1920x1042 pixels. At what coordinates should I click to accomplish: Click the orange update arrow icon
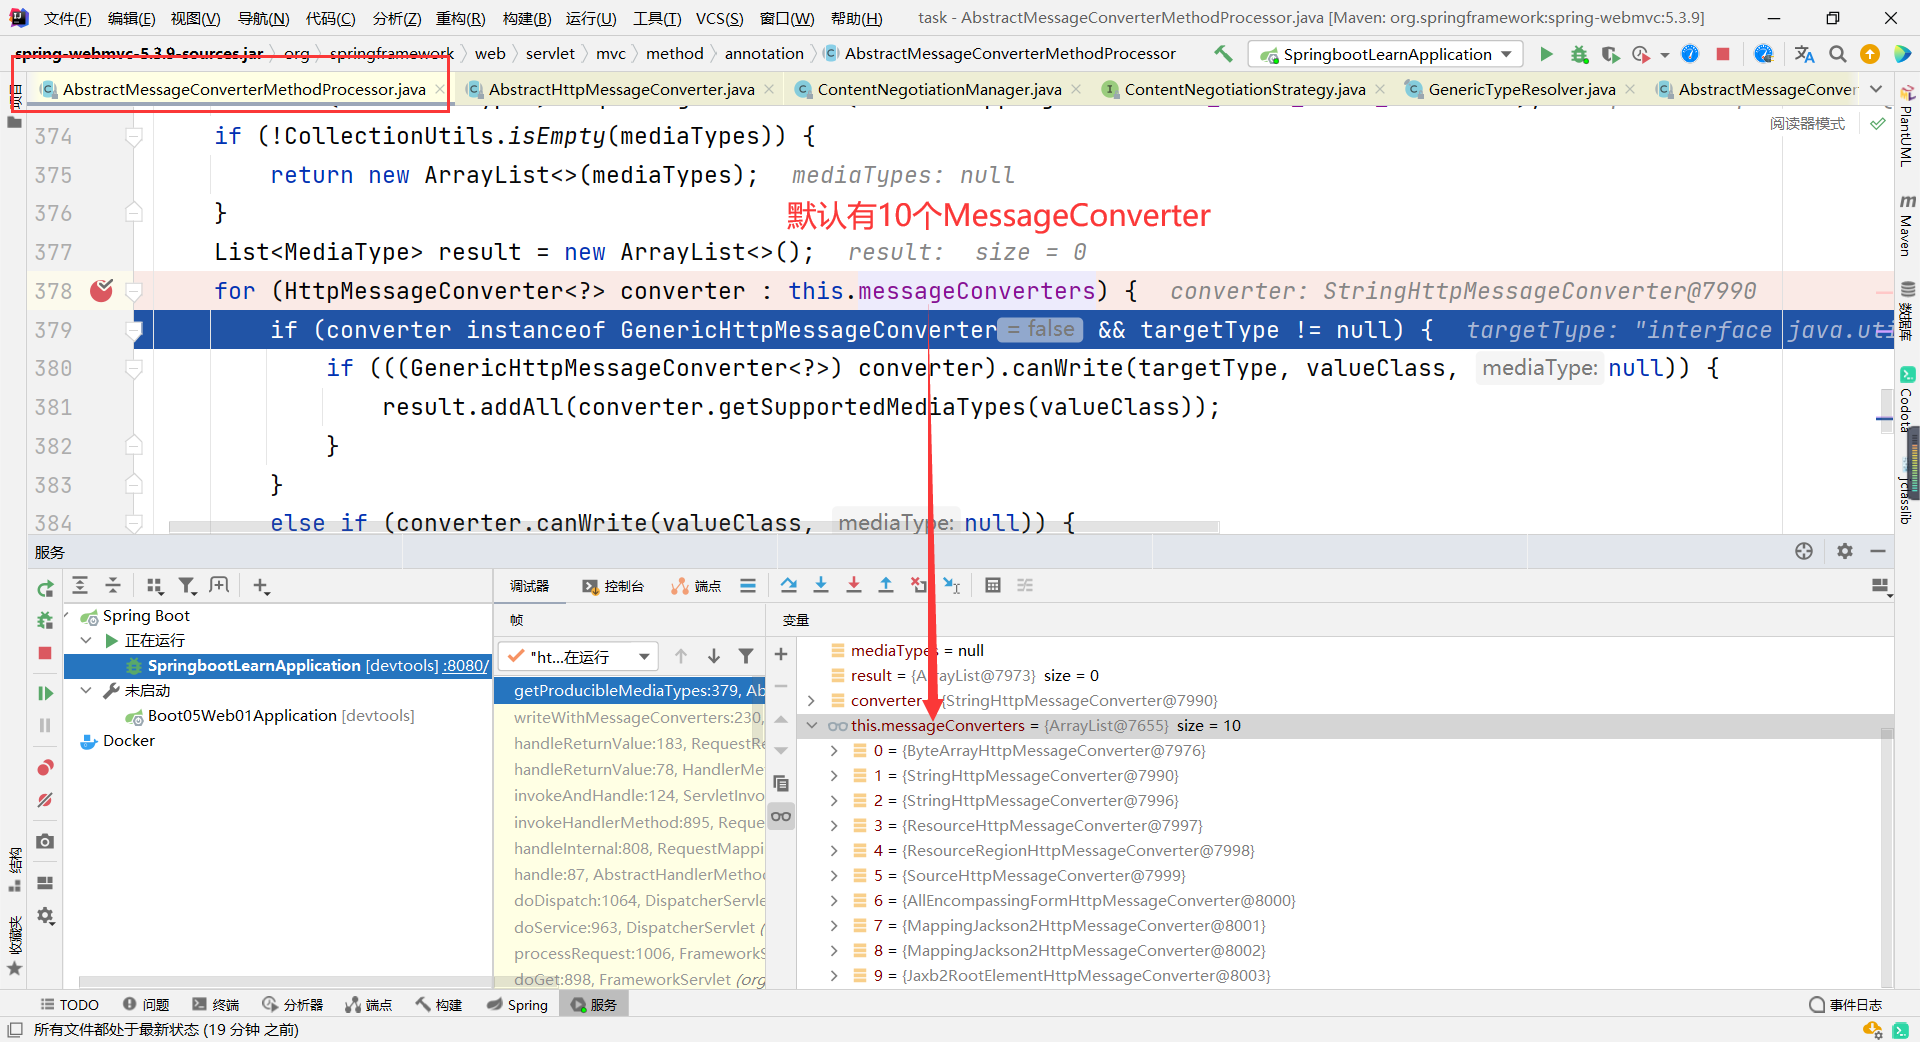tap(1870, 54)
